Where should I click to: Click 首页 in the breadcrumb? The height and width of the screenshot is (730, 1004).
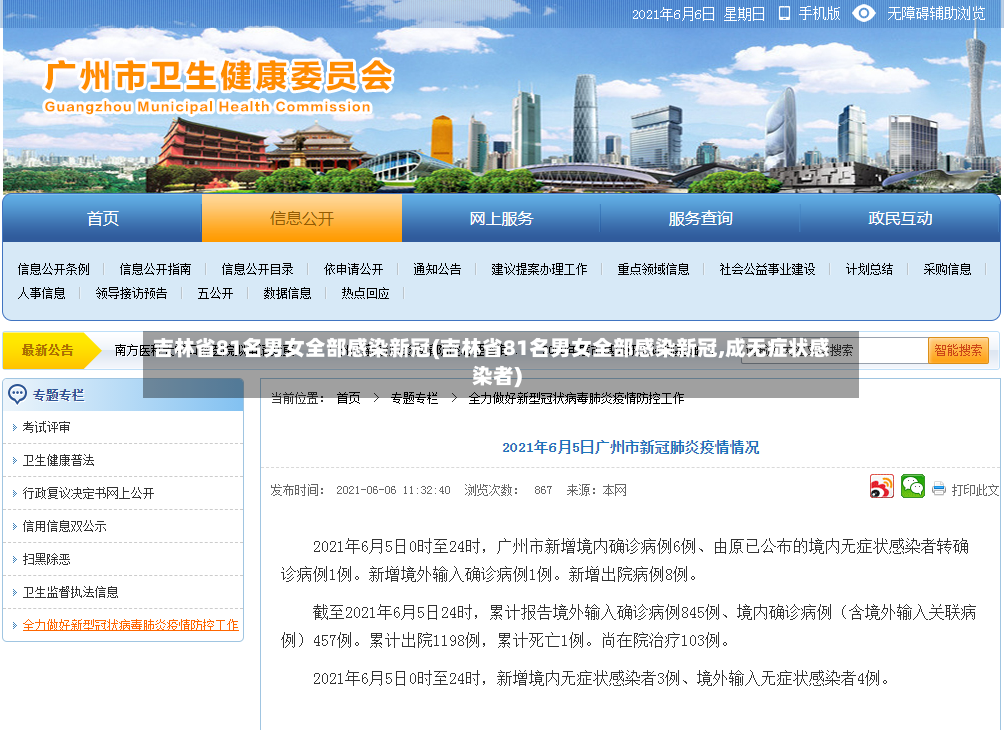pyautogui.click(x=348, y=398)
